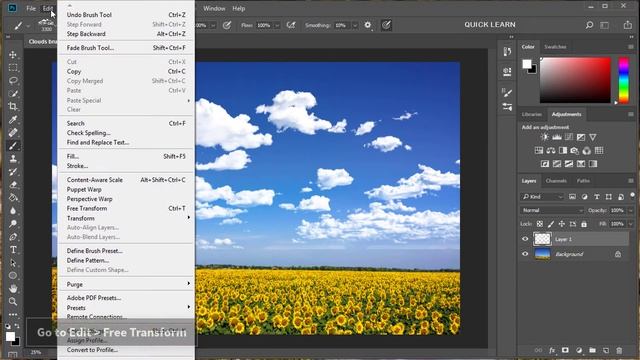
Task: Select the Hand tool
Action: pos(13,289)
